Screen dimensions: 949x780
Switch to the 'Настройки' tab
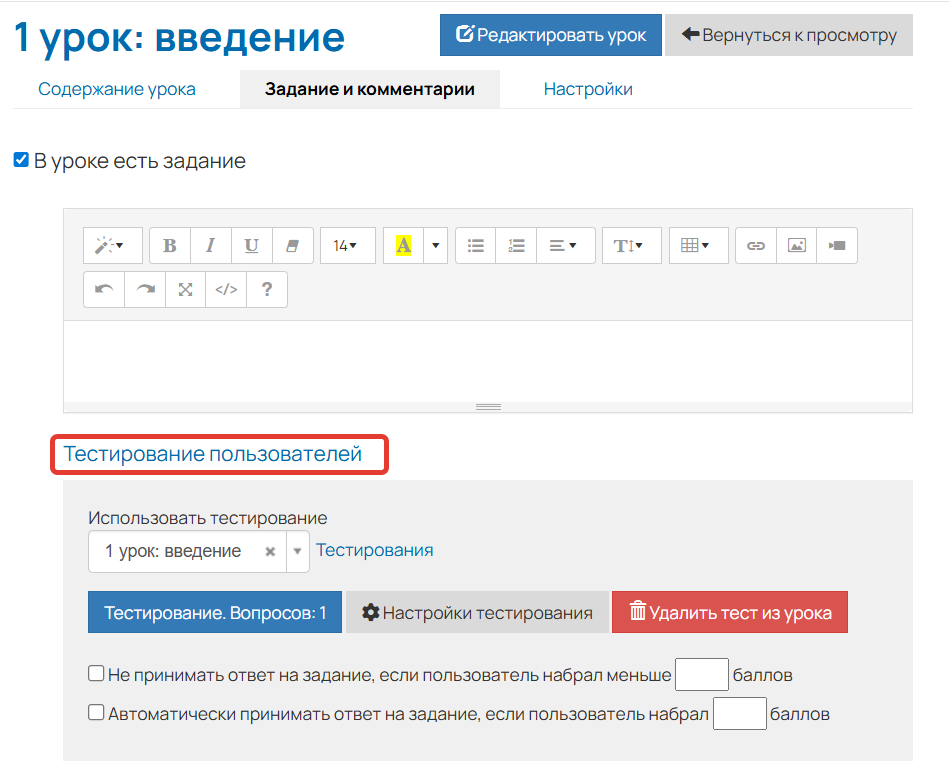(x=588, y=89)
